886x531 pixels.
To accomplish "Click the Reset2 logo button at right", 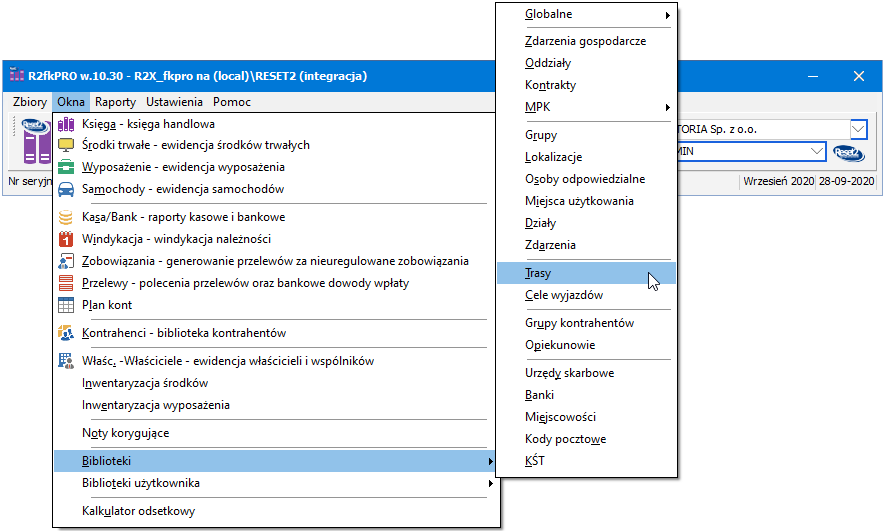I will pyautogui.click(x=849, y=152).
